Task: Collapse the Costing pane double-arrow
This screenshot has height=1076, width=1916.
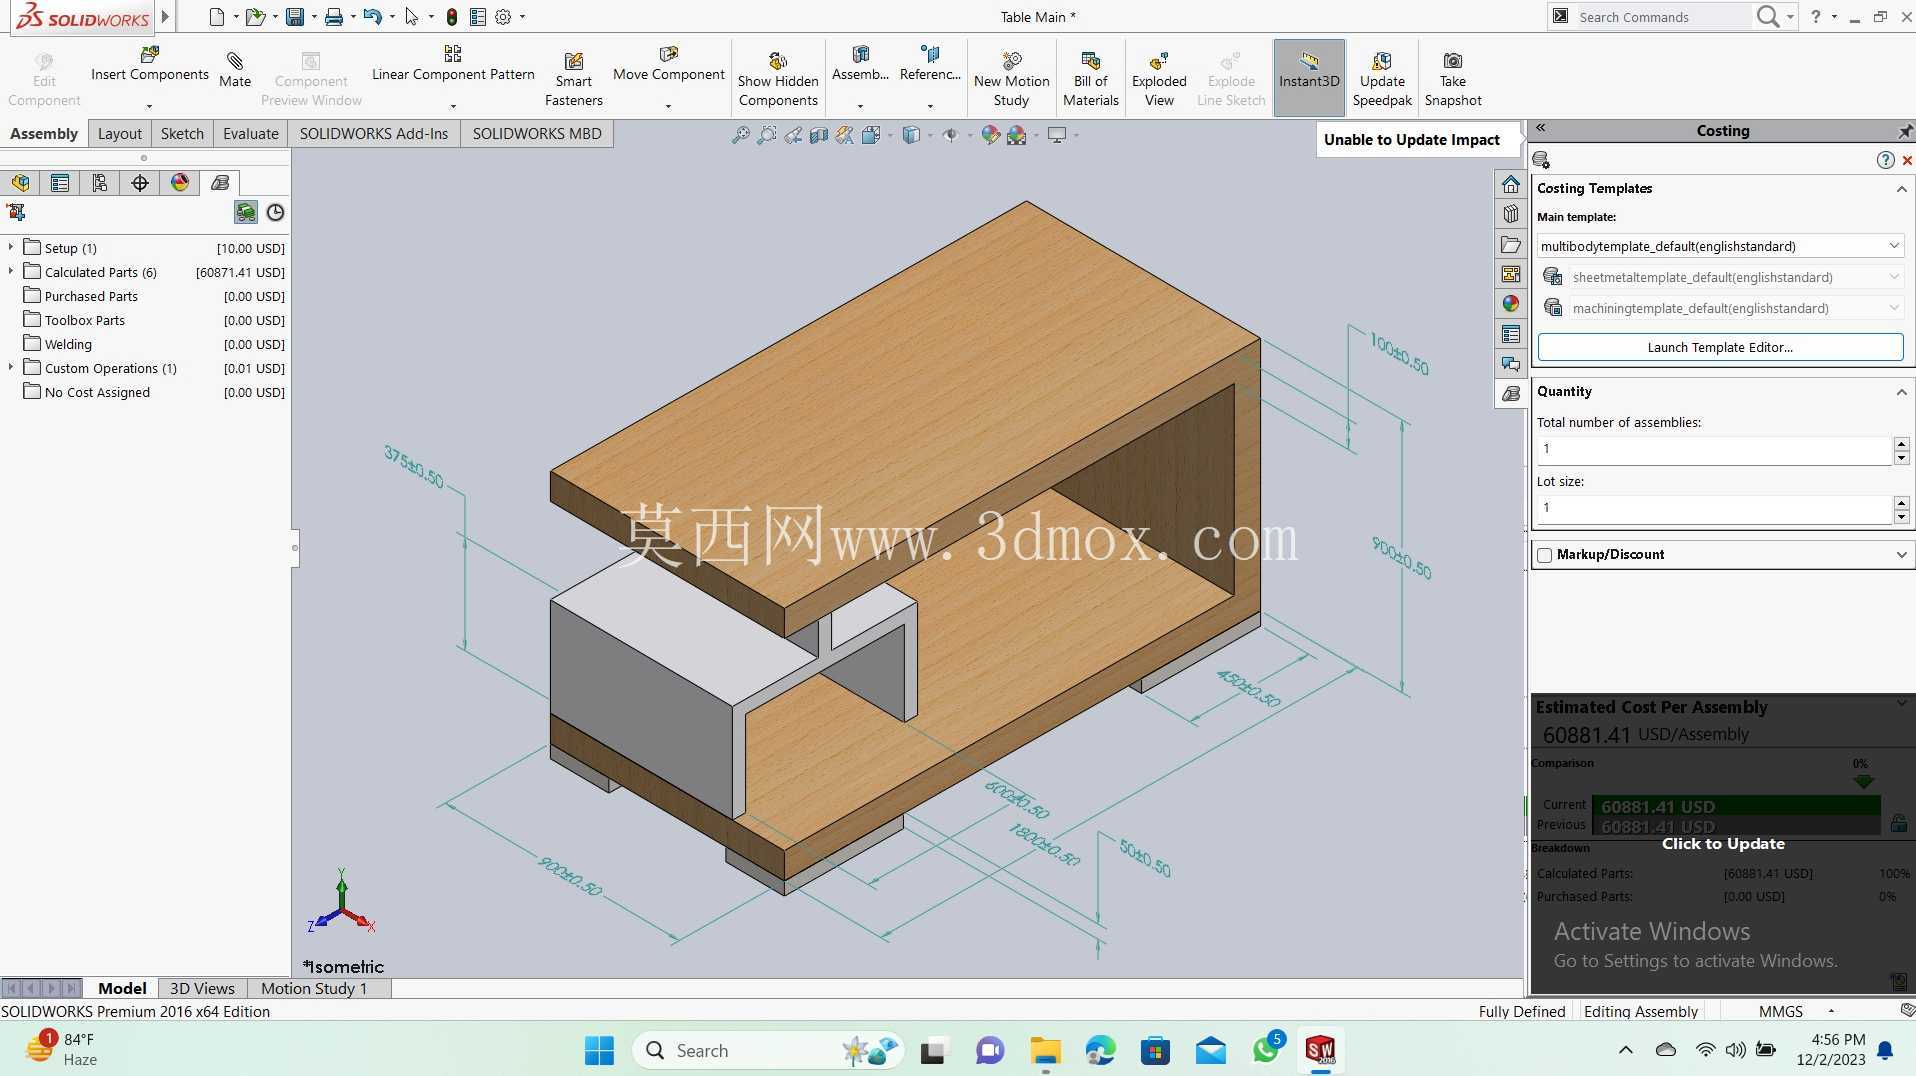Action: (x=1541, y=128)
